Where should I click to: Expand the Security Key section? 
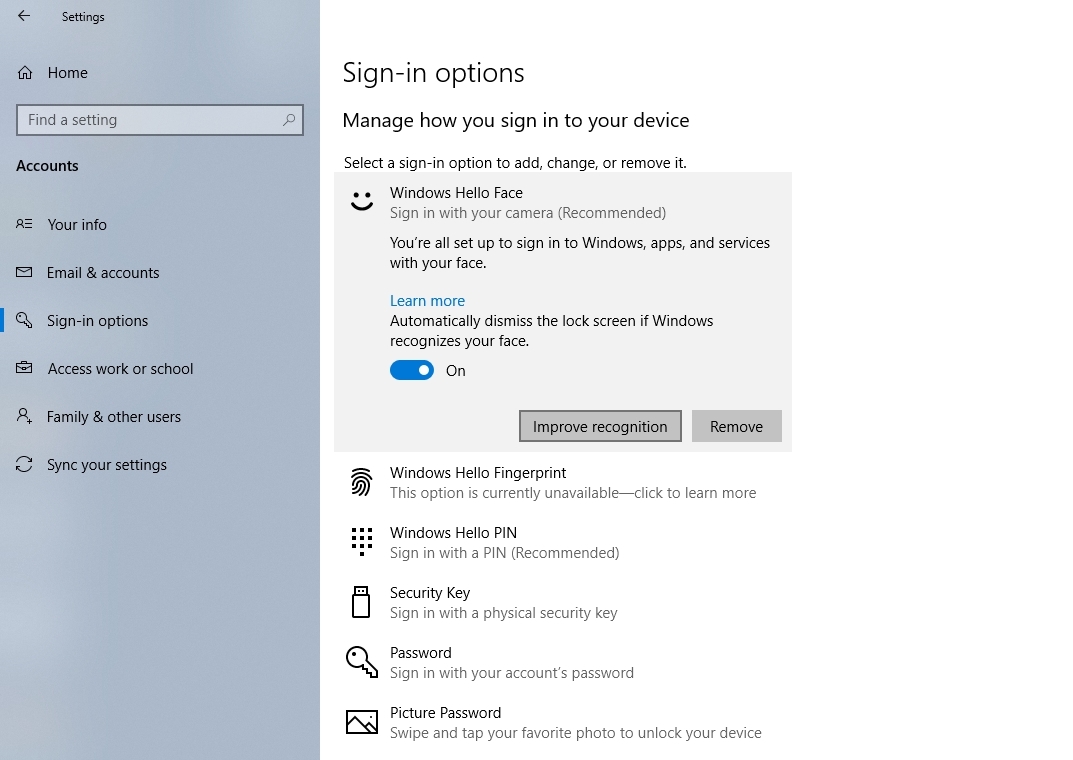point(430,592)
